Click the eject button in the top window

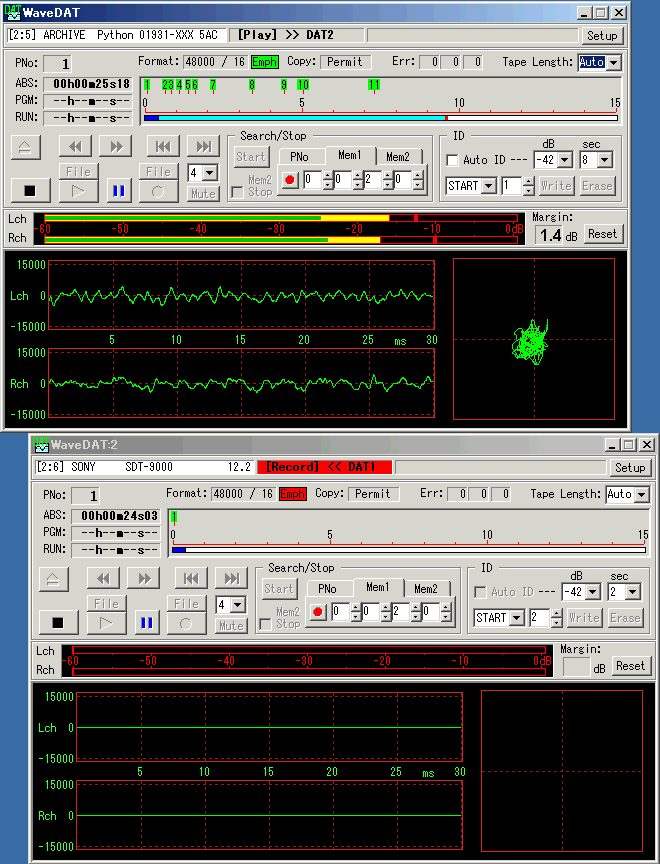coord(25,147)
